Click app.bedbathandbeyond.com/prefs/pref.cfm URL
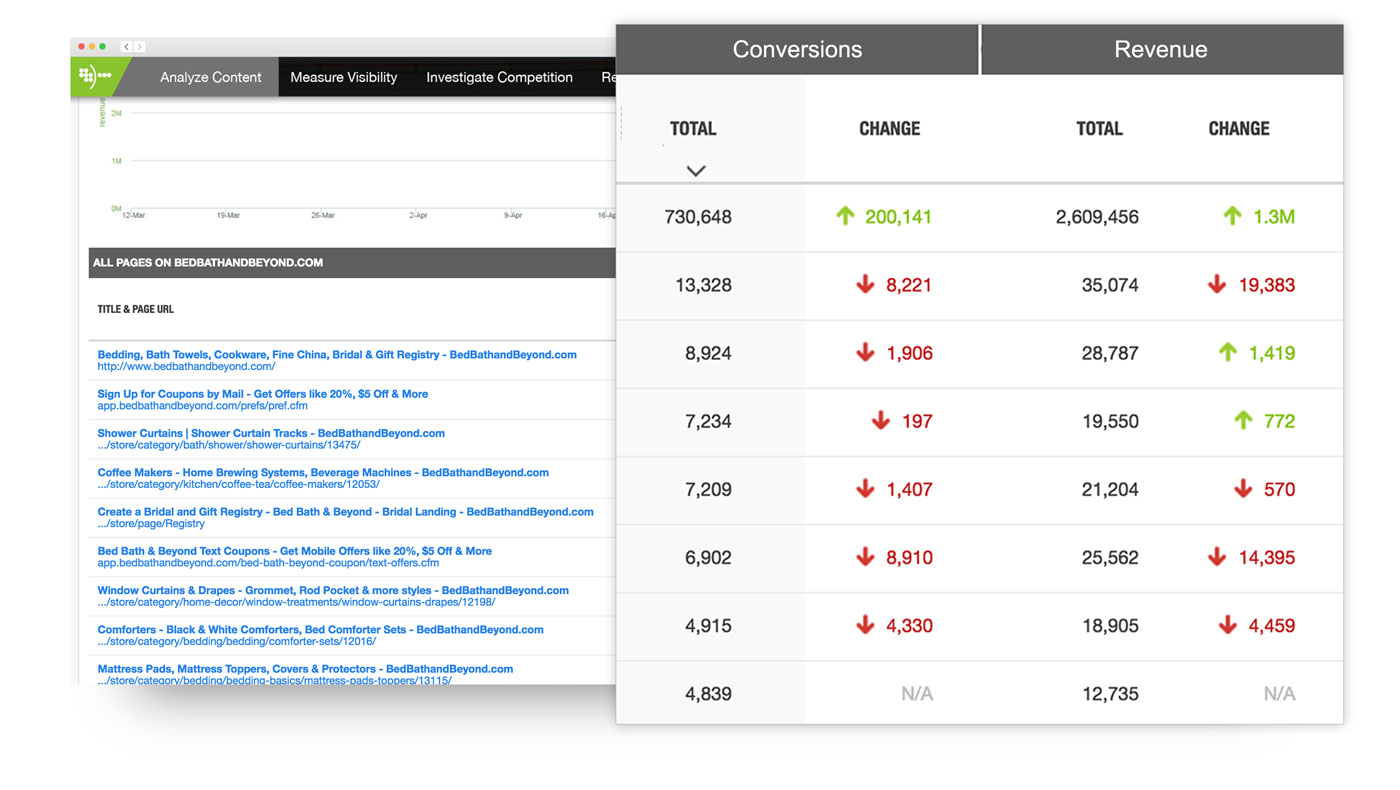Screen dimensions: 1400x790 [x=202, y=406]
